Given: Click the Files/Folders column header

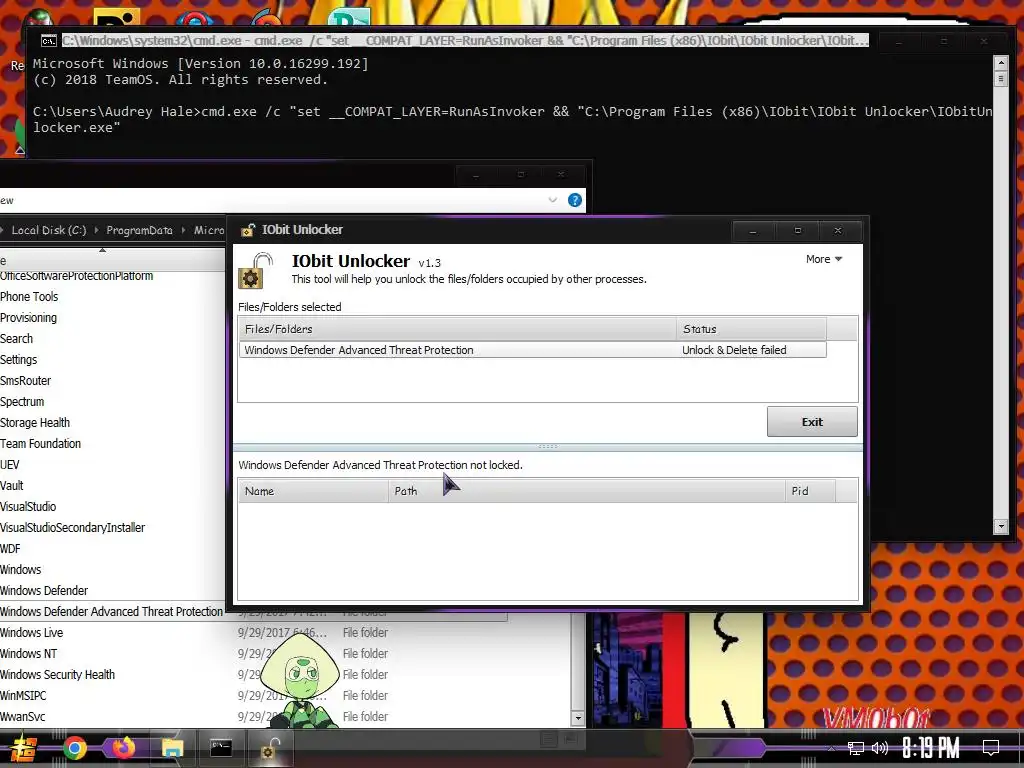Looking at the screenshot, I should coord(457,329).
